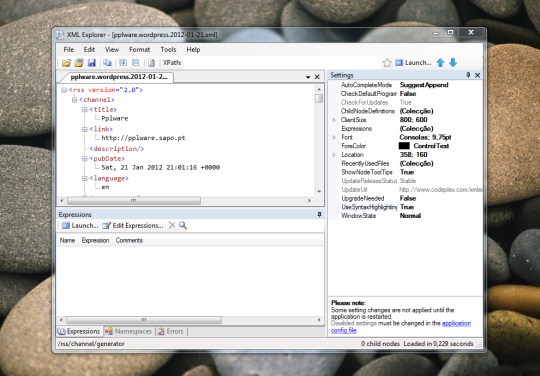Click the /rss/channel/generator status bar path
This screenshot has height=376, width=540.
(x=91, y=344)
